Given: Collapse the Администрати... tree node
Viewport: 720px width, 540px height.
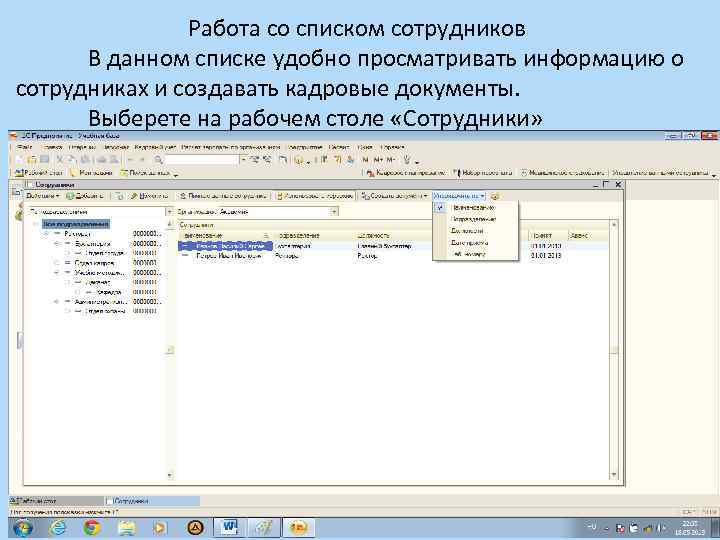Looking at the screenshot, I should [x=57, y=302].
